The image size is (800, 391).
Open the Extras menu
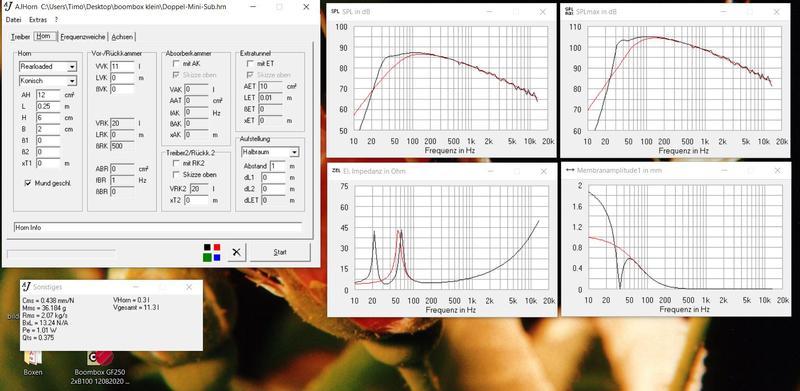tap(38, 20)
